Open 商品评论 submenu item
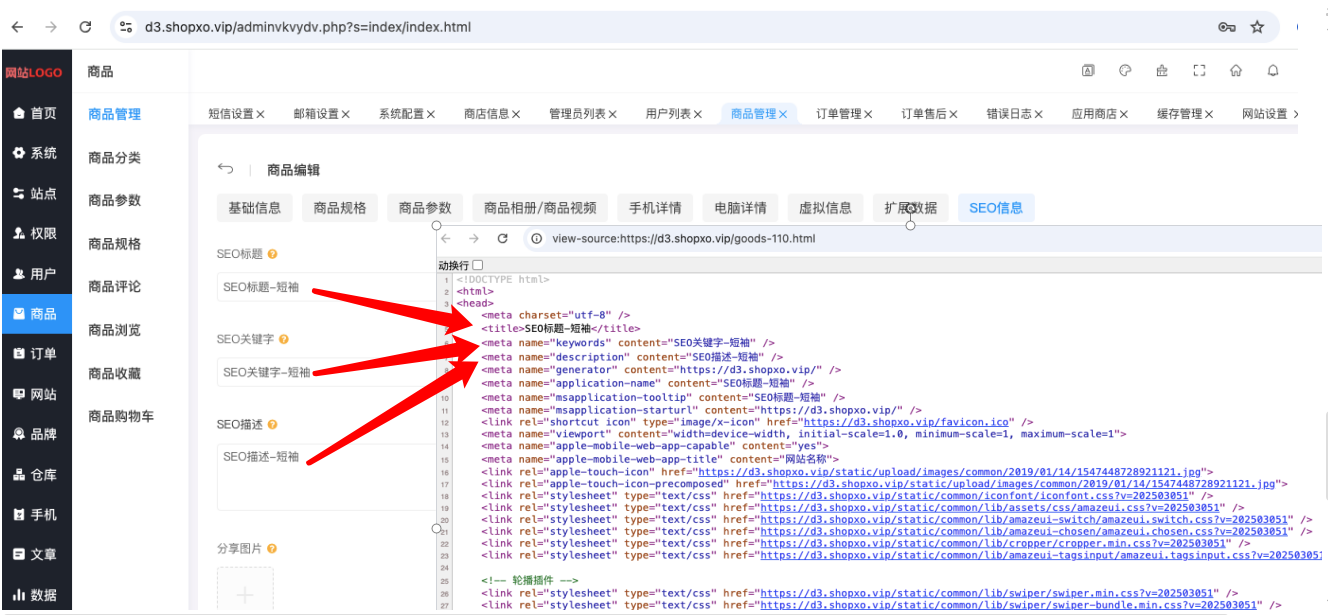Screen dimensions: 1328x615 pos(114,286)
